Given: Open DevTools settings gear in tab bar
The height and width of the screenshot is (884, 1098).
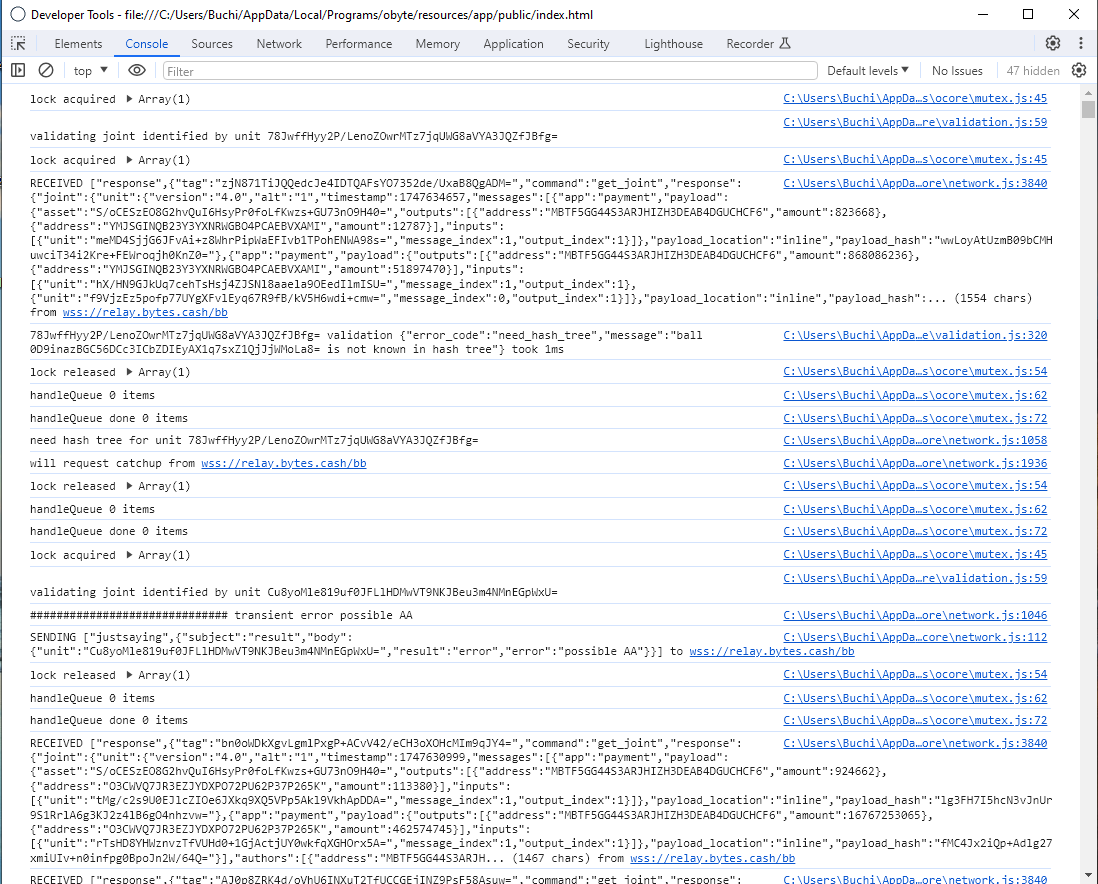Looking at the screenshot, I should click(1052, 43).
